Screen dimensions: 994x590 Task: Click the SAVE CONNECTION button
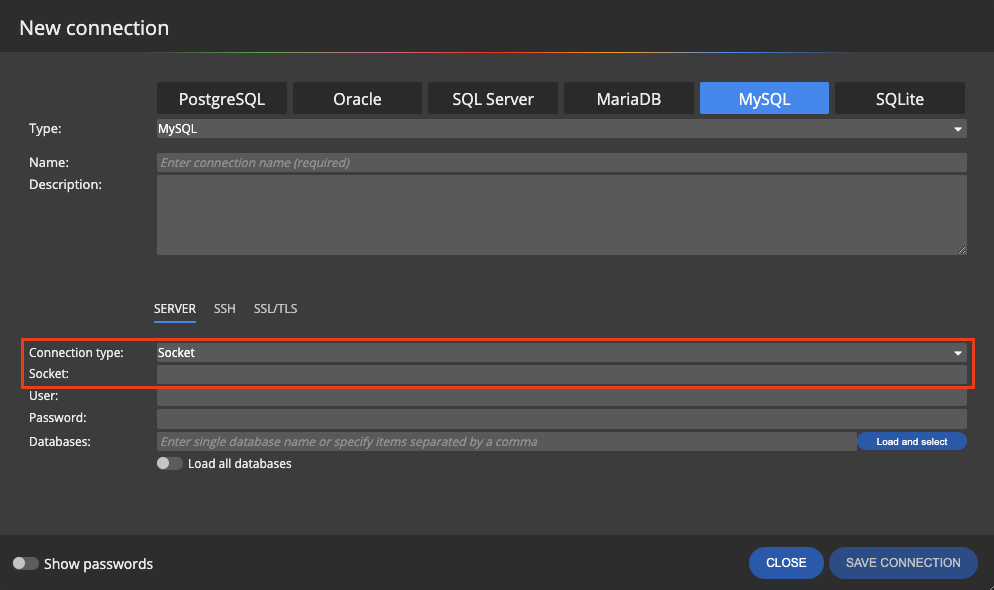pyautogui.click(x=903, y=563)
